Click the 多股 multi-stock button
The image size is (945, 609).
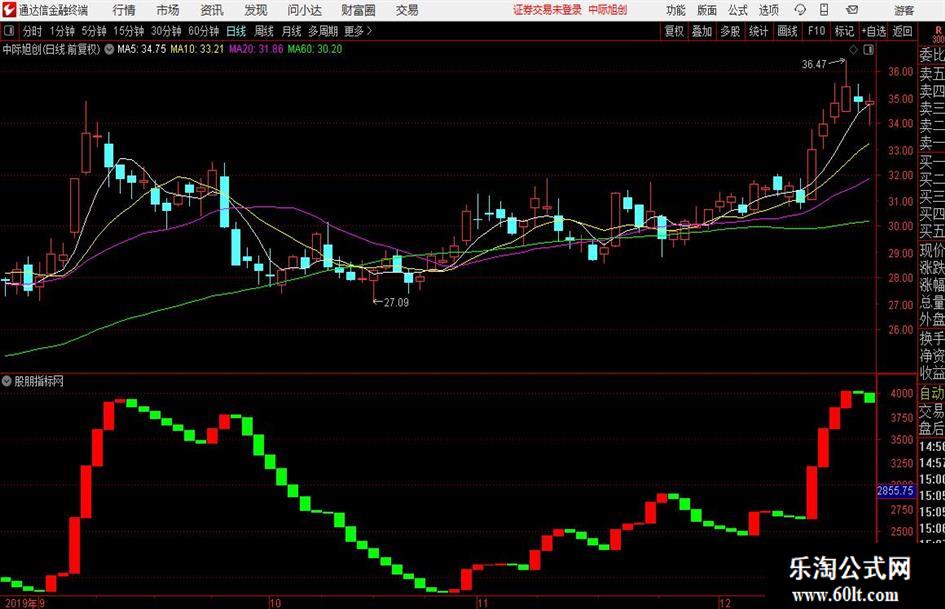(x=730, y=31)
